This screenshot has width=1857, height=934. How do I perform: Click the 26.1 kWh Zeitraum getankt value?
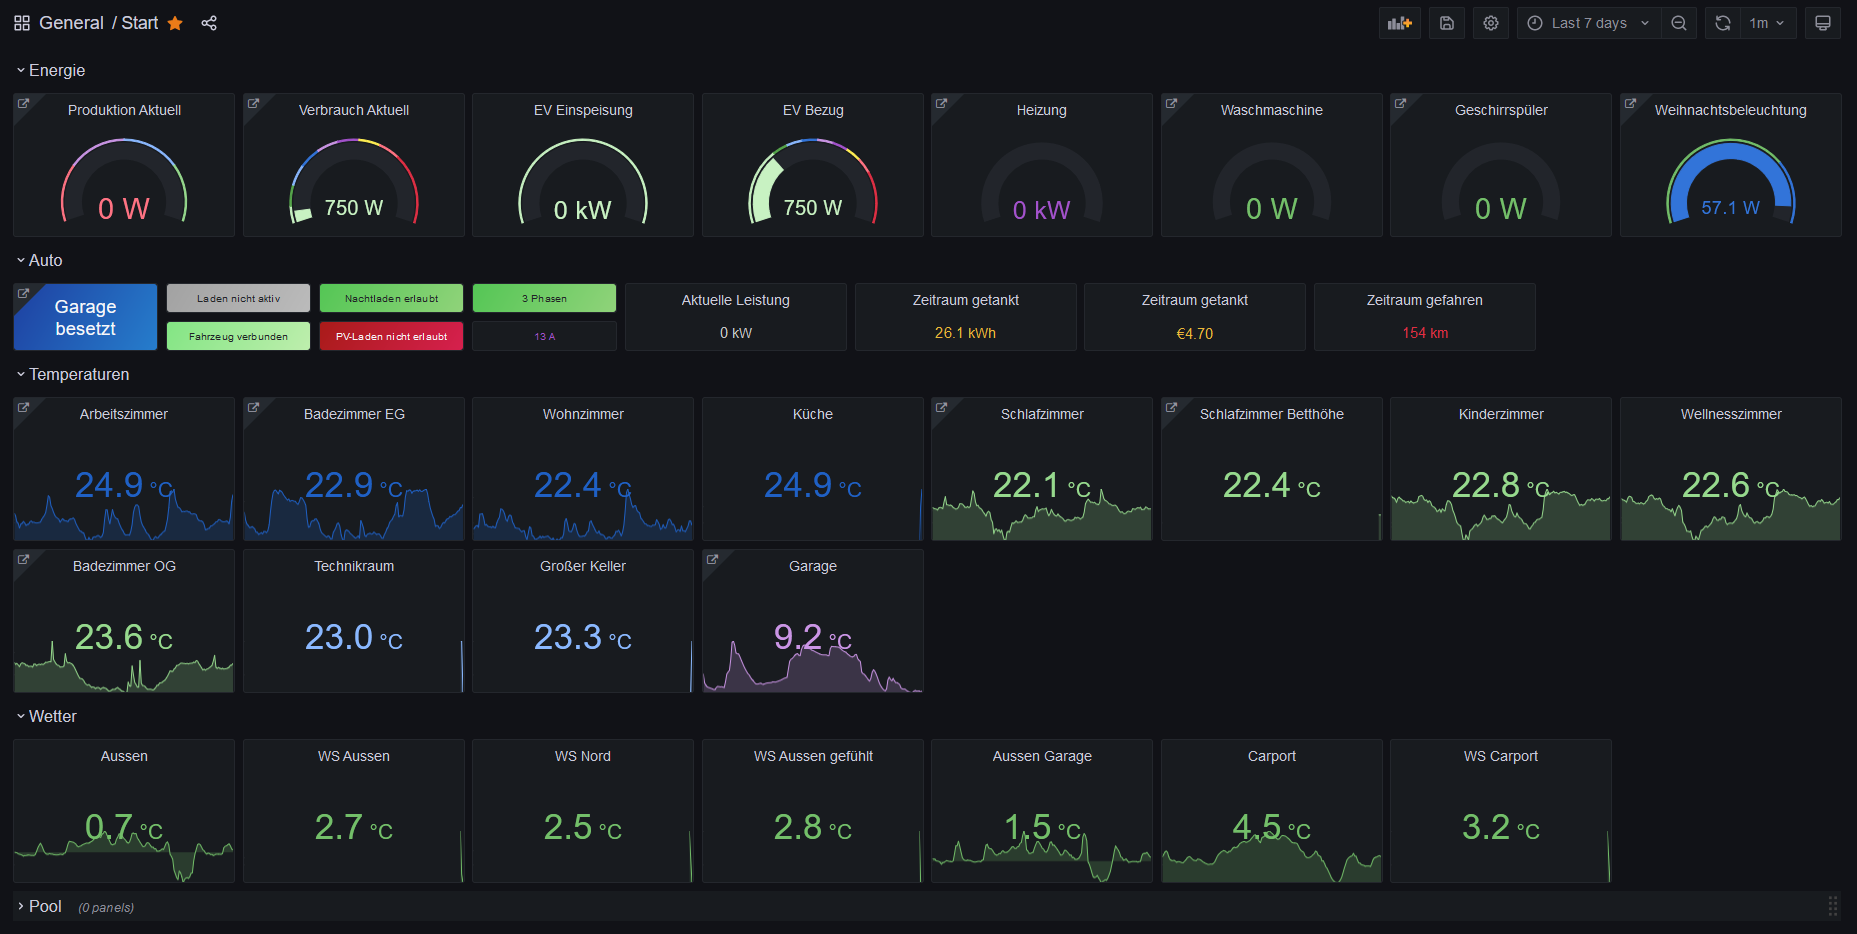pos(965,333)
